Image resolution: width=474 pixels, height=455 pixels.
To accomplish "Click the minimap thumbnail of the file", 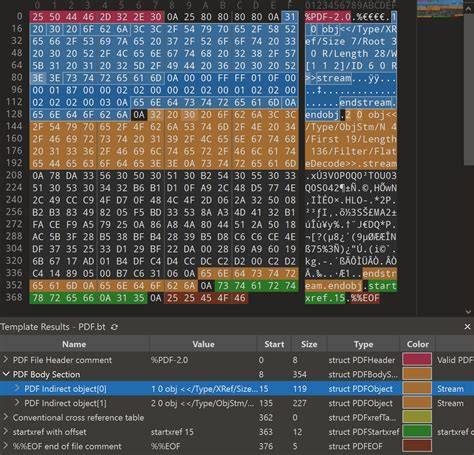I will click(440, 9).
